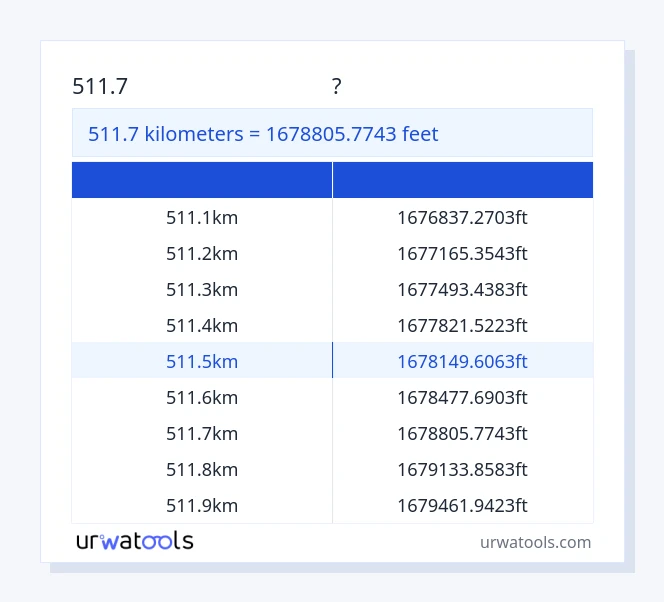Select the 511.4km cell
This screenshot has height=602, width=664.
pos(202,325)
